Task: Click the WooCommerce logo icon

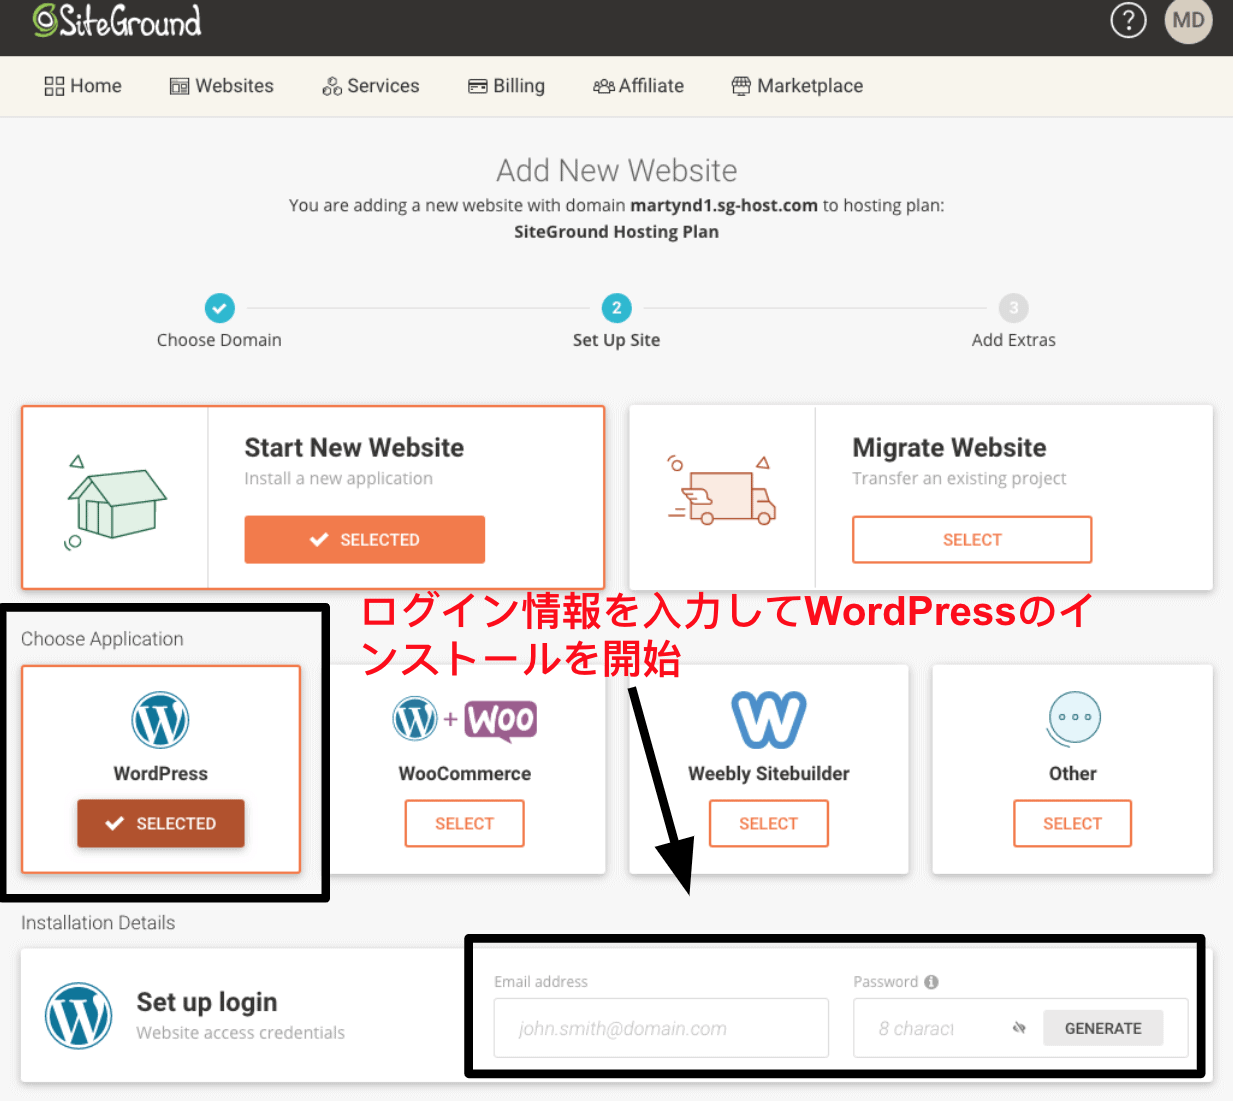Action: (465, 720)
